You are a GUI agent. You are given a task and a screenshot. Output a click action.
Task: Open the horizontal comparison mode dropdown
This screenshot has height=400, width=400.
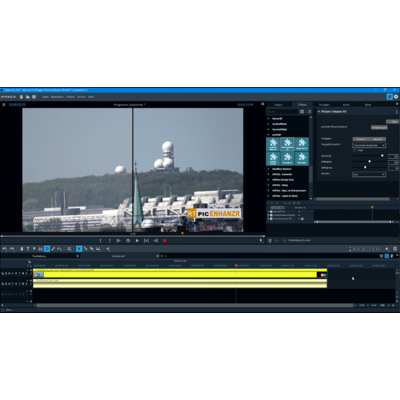pos(369,145)
